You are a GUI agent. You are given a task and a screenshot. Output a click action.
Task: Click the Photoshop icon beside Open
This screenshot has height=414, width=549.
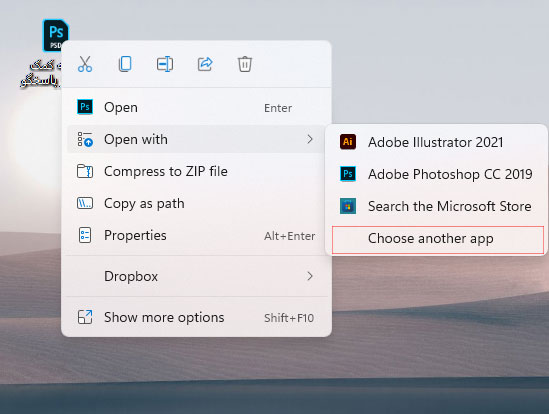(x=85, y=107)
